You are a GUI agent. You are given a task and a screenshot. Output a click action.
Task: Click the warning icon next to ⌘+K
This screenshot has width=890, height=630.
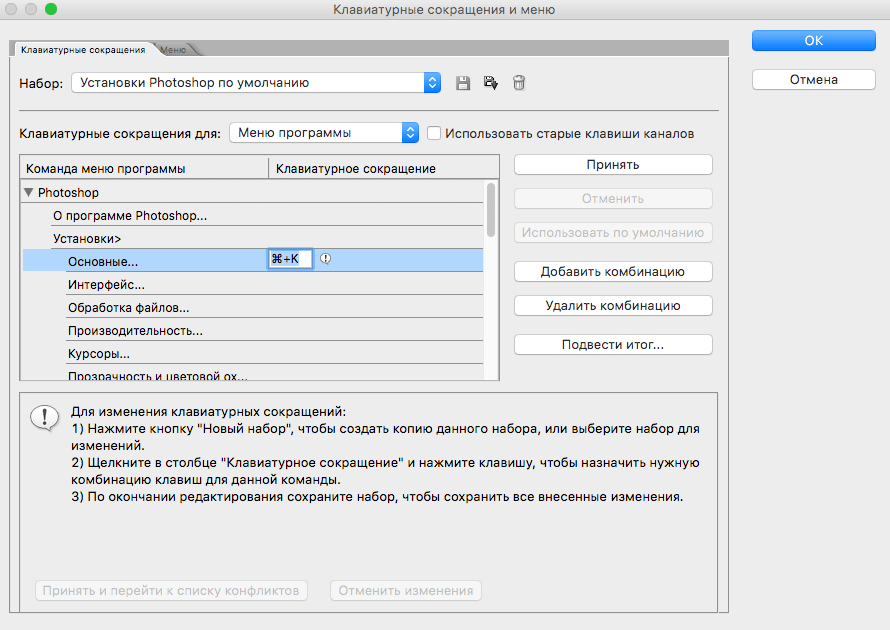[x=326, y=259]
